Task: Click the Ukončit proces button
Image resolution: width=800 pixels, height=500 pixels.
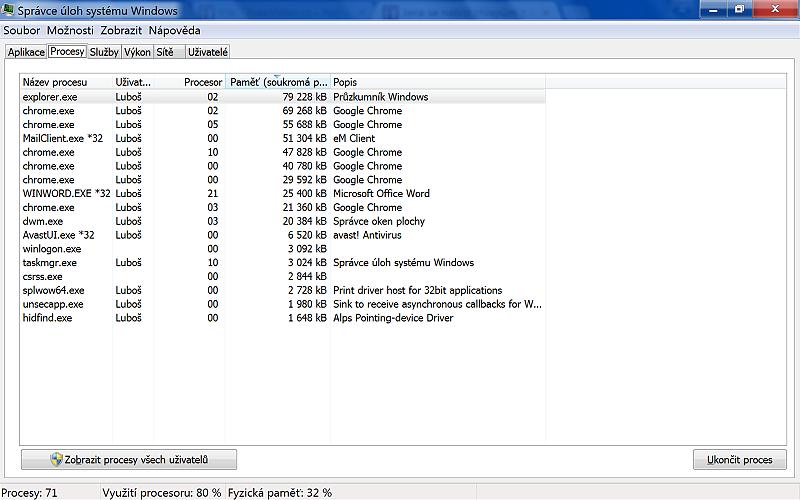Action: click(x=740, y=460)
